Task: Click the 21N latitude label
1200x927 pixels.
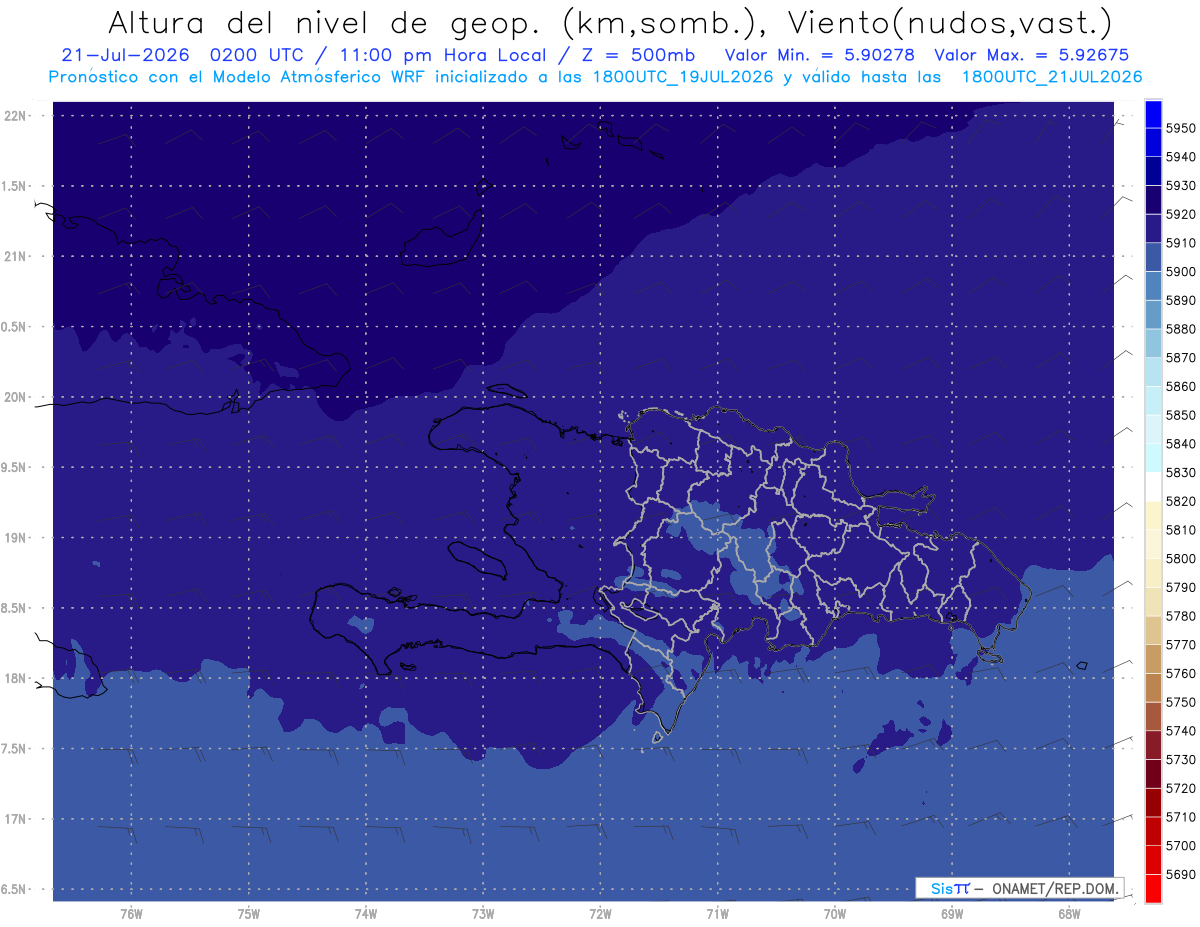Action: [16, 256]
